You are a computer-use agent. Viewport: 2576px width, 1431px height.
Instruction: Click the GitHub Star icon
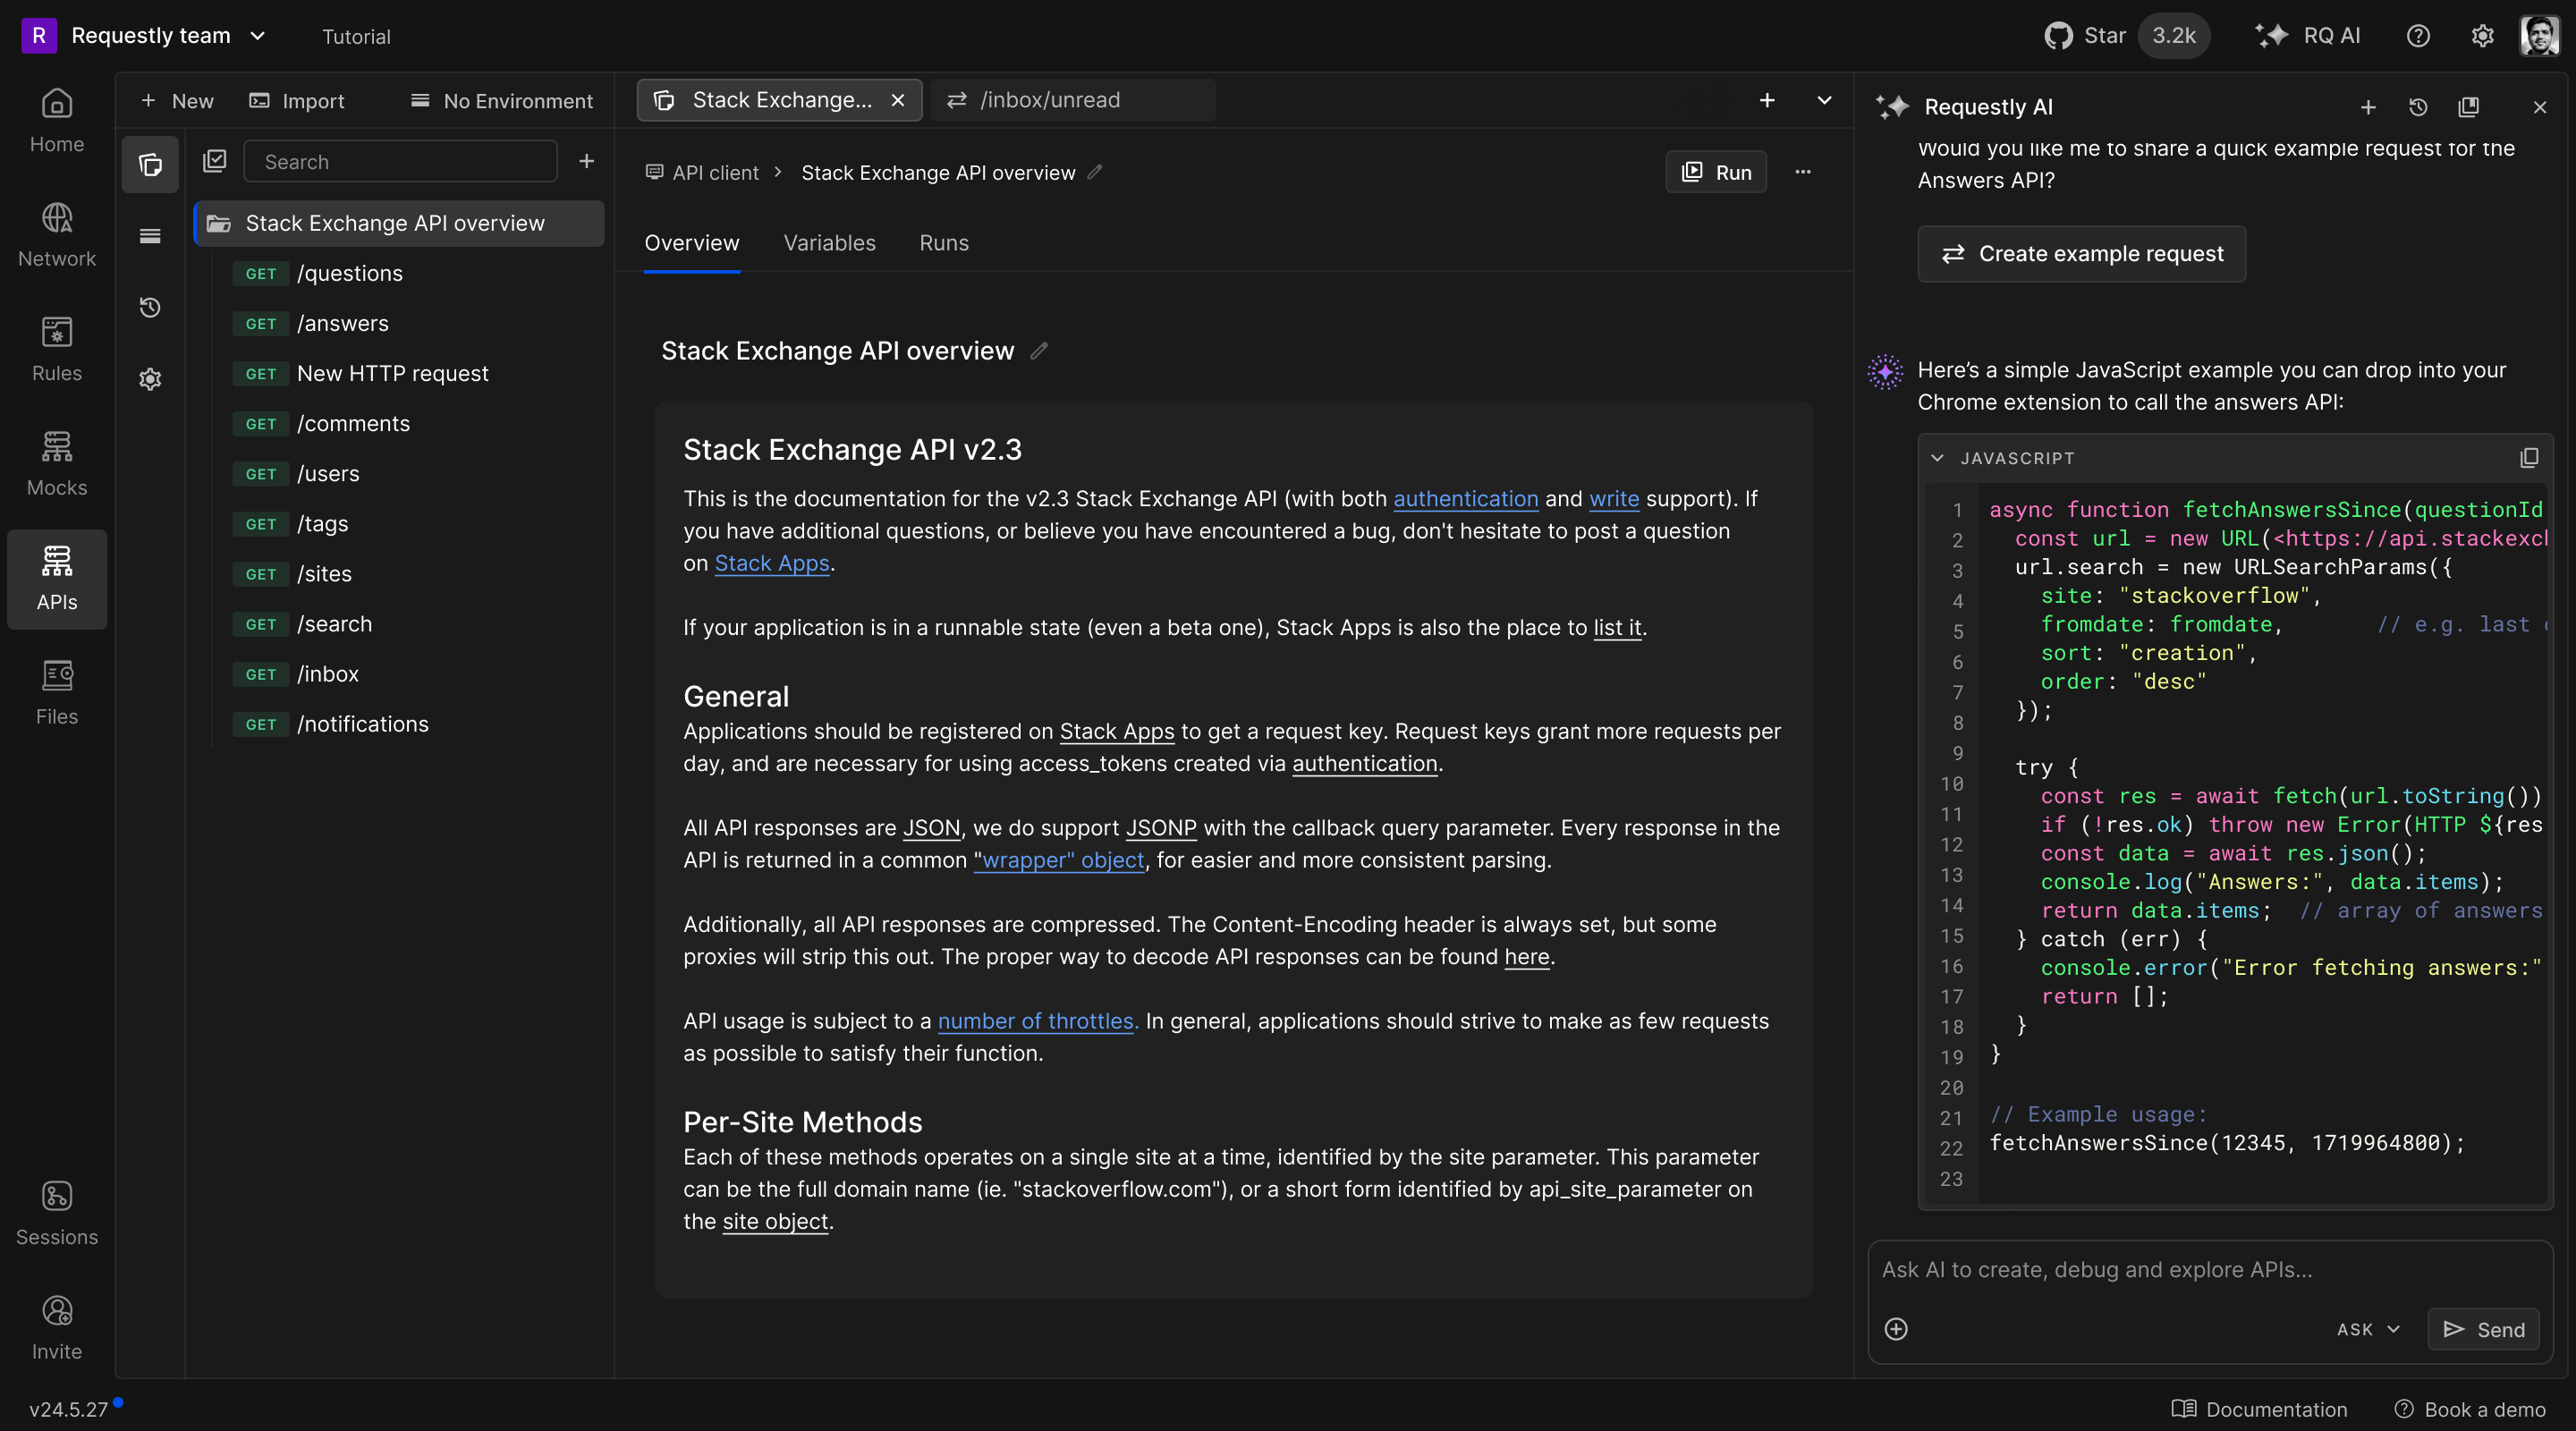[2058, 36]
